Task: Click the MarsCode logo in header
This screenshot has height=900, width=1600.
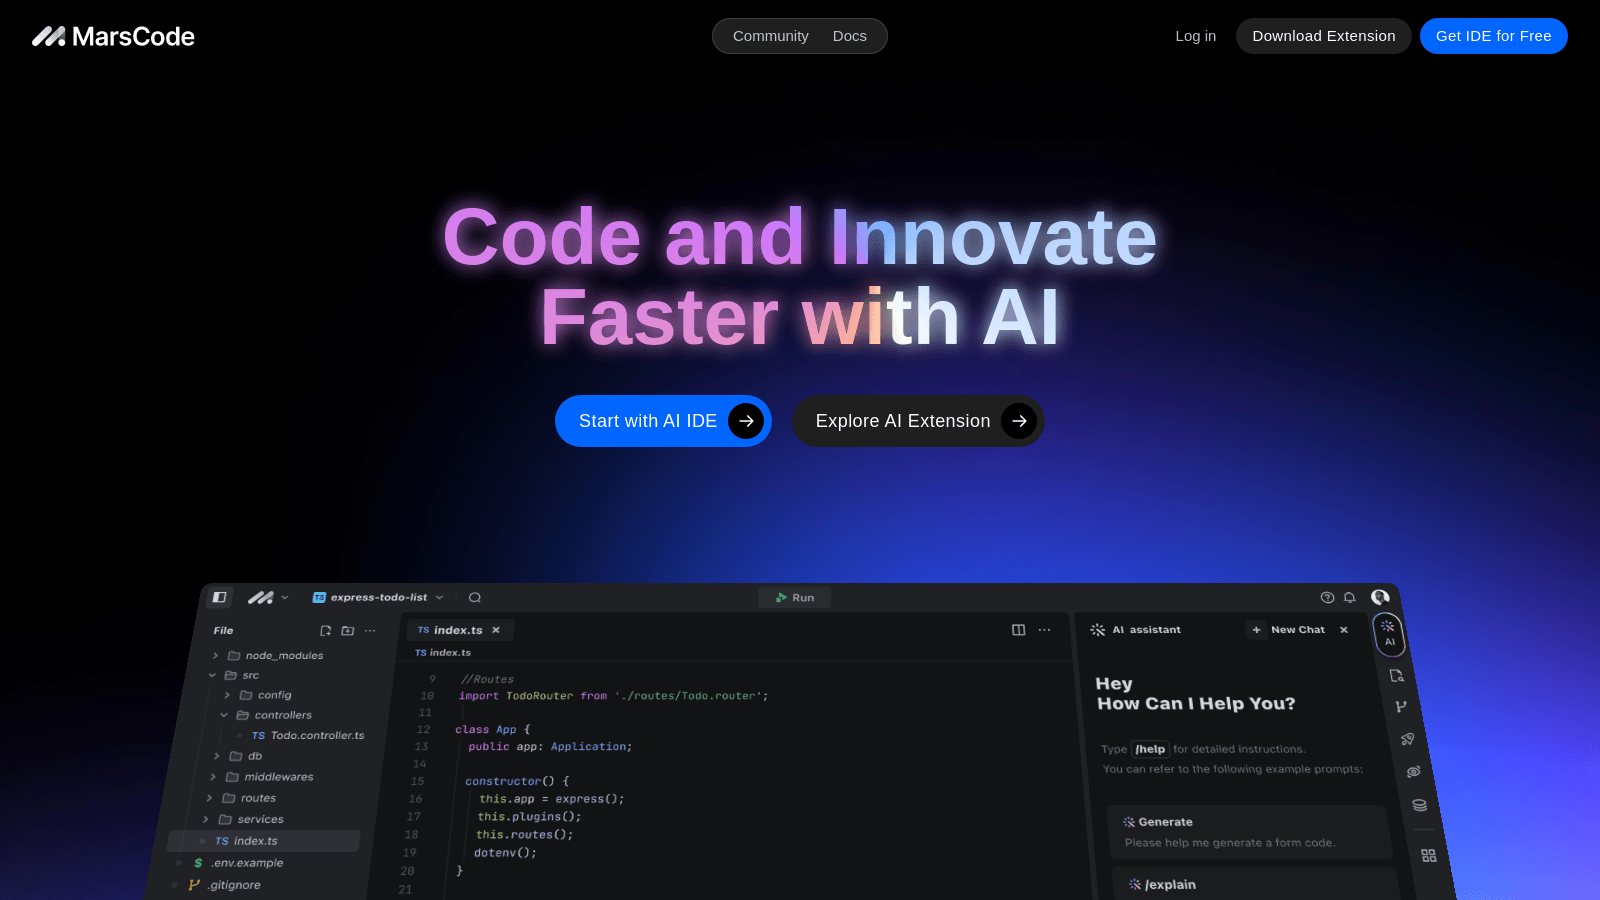Action: [x=113, y=36]
